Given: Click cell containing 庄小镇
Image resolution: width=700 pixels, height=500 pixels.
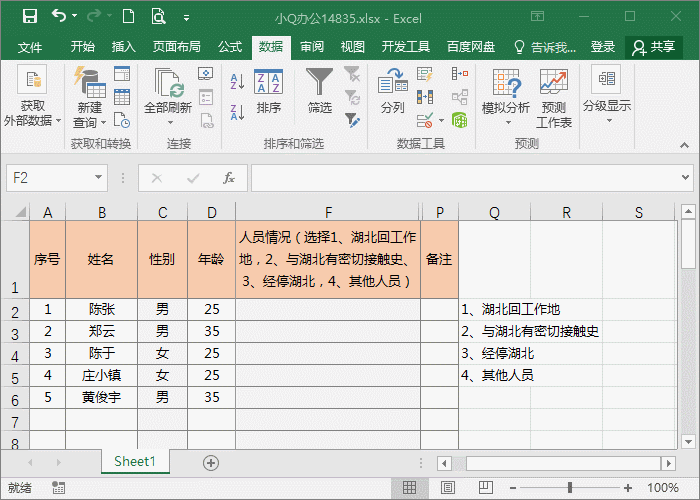Looking at the screenshot, I should tap(101, 375).
